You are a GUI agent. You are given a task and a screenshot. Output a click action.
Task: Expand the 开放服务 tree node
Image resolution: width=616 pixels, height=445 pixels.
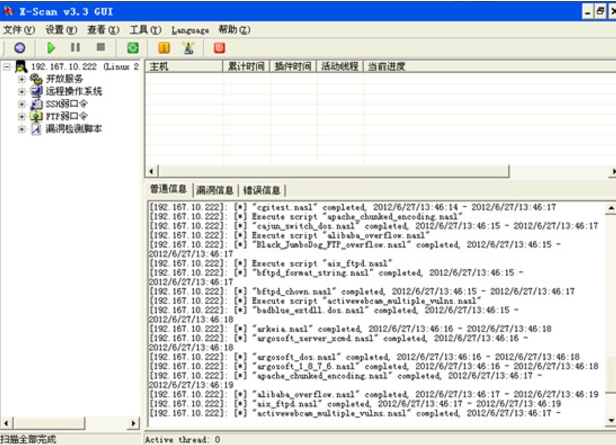[22, 79]
